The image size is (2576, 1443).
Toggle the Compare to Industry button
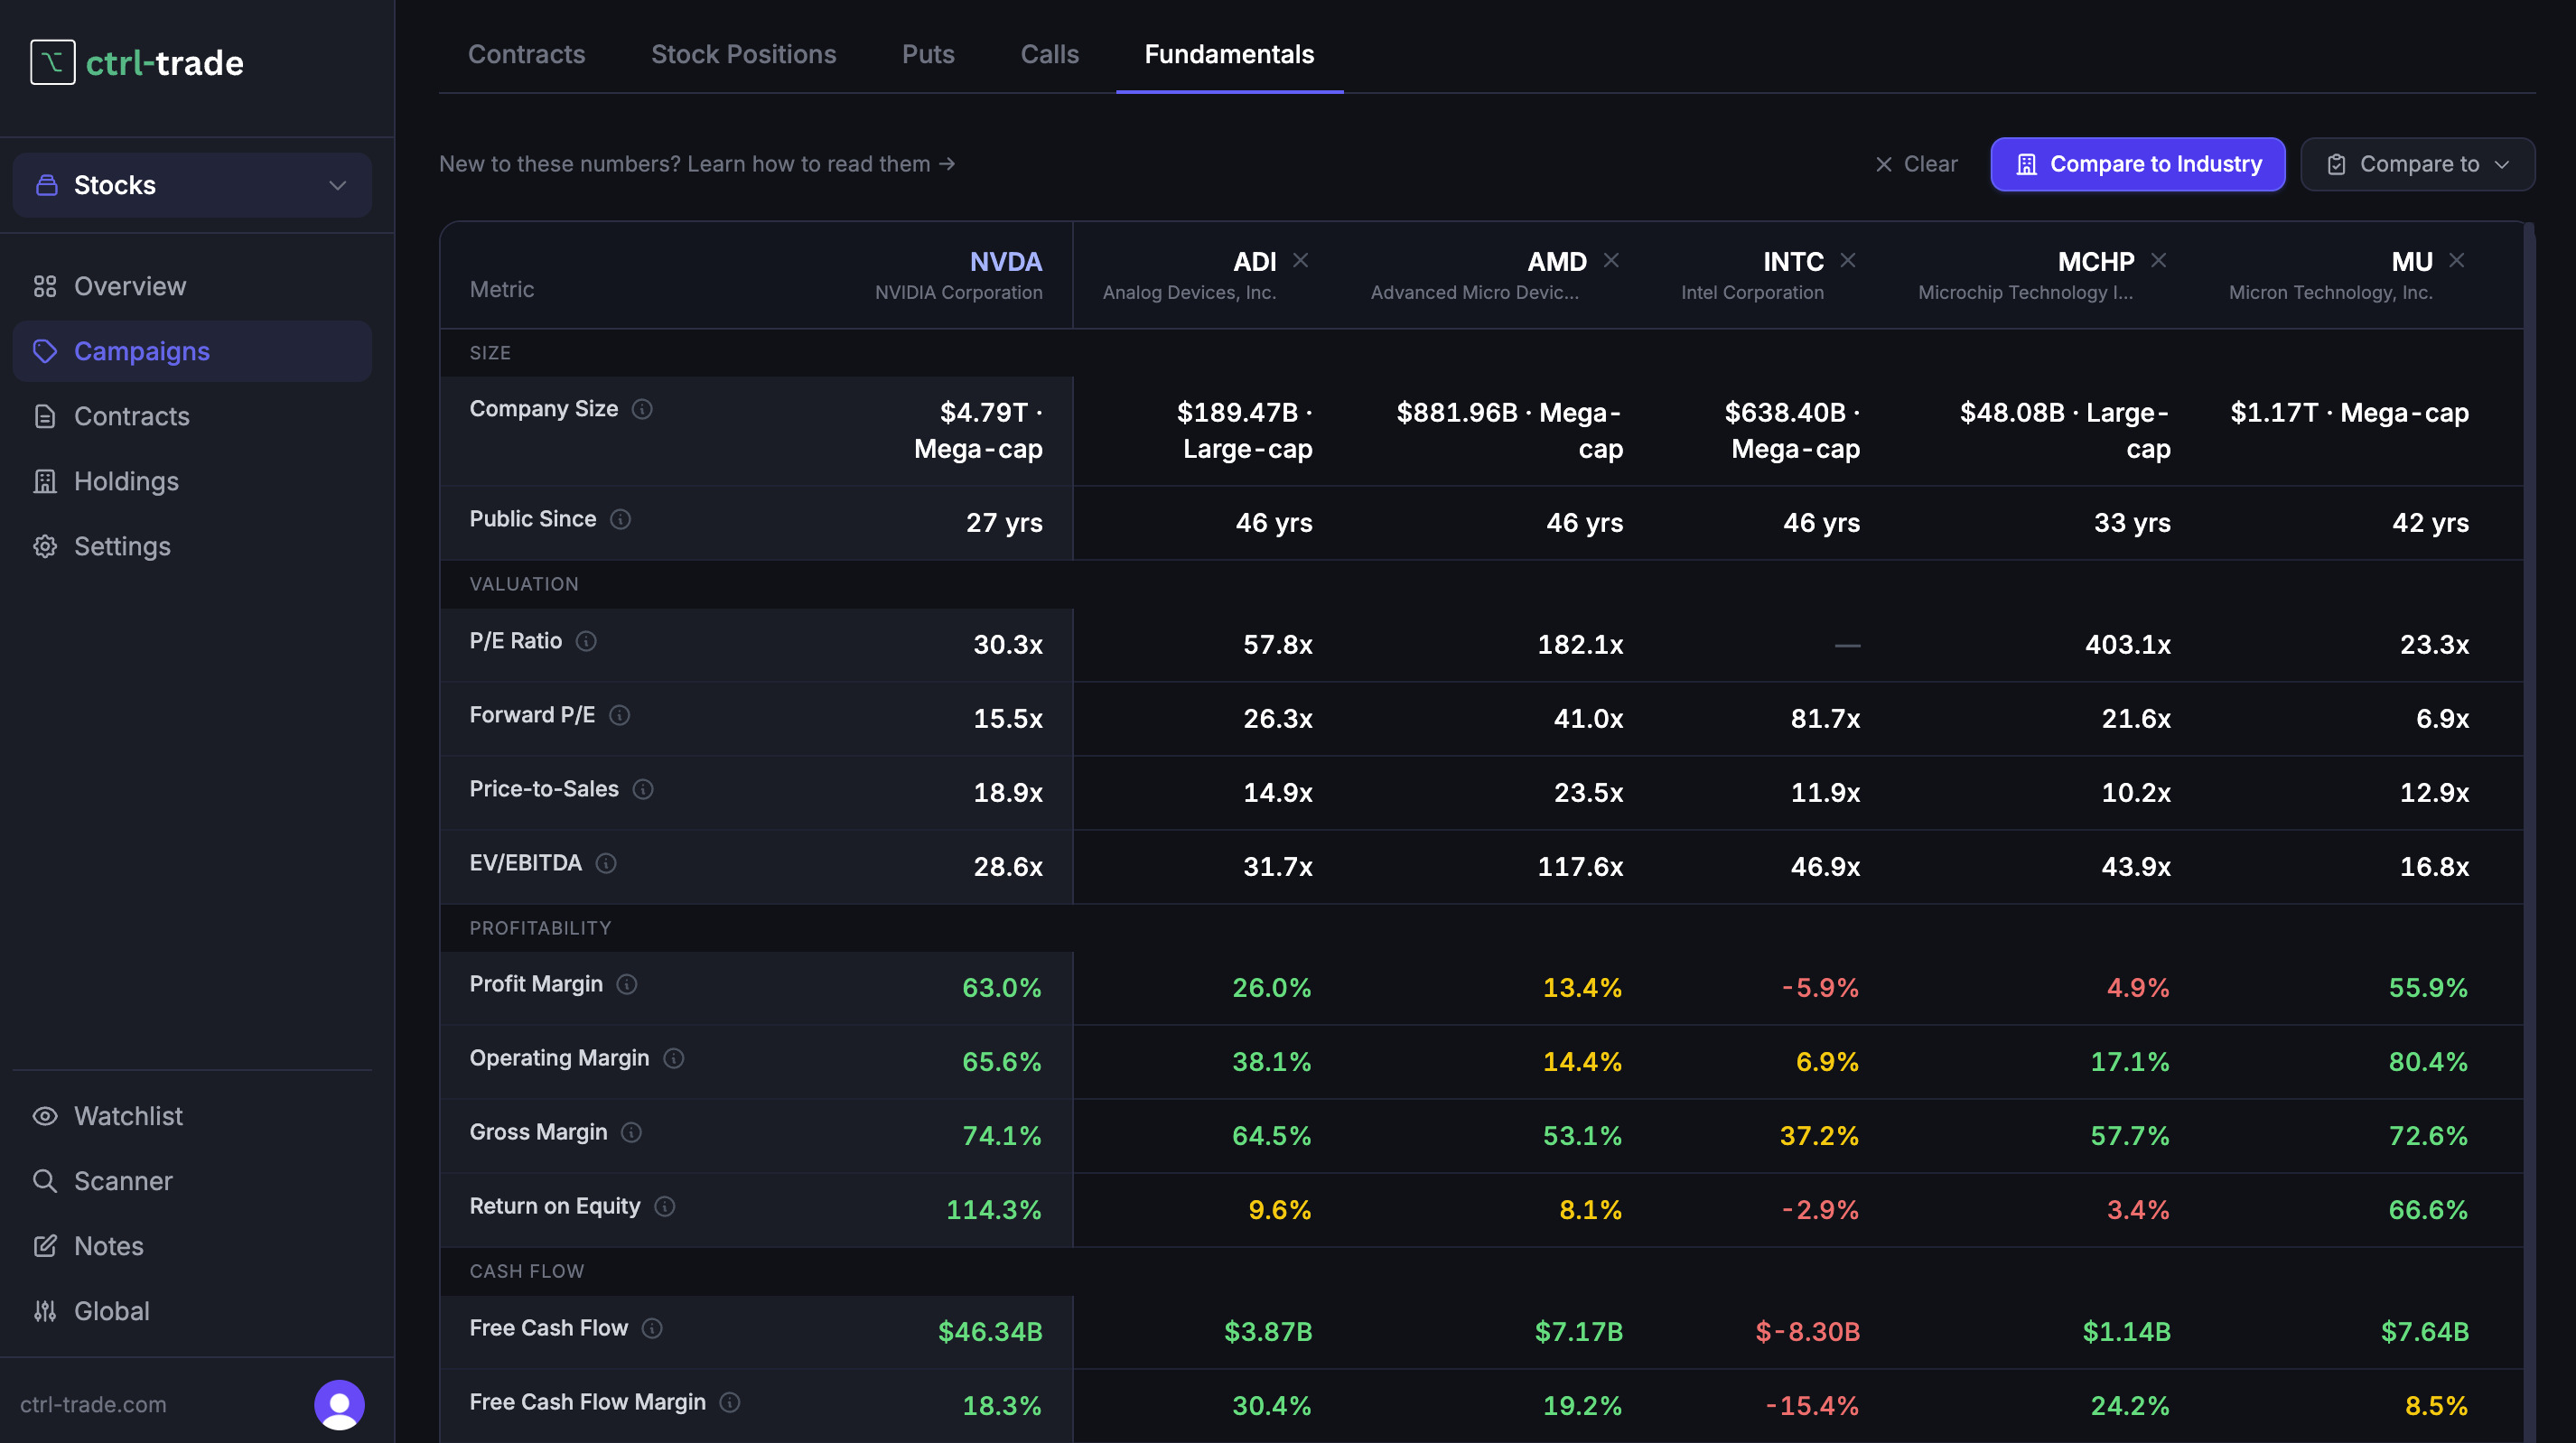click(2137, 164)
